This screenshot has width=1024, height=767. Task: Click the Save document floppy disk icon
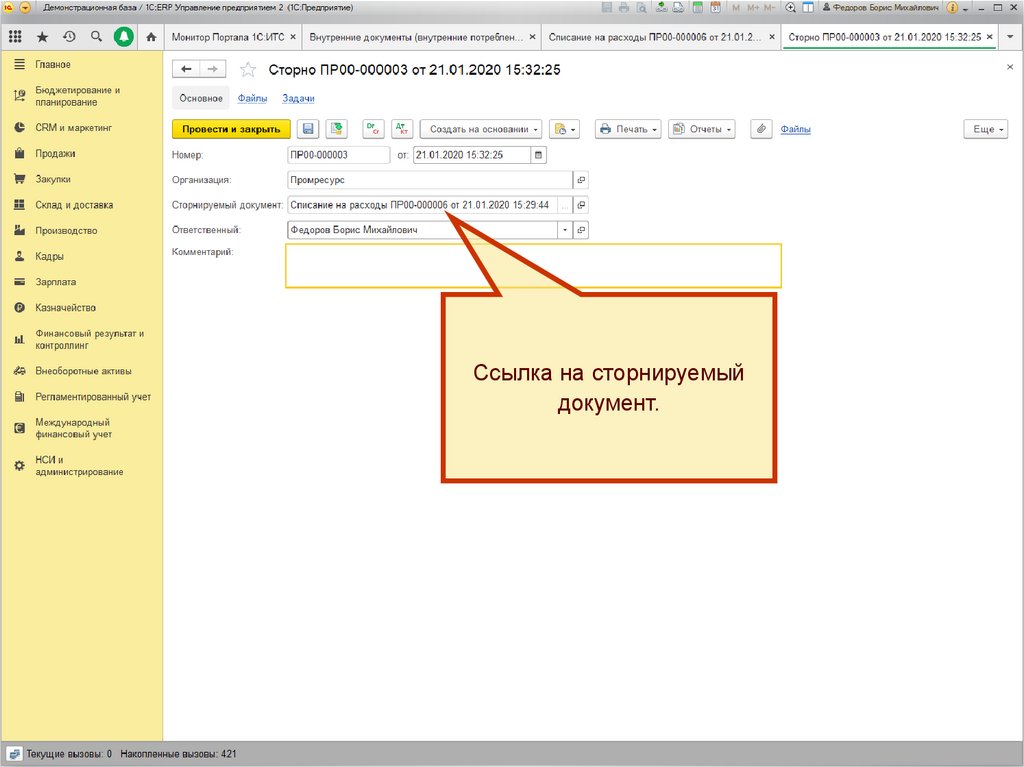coord(308,129)
